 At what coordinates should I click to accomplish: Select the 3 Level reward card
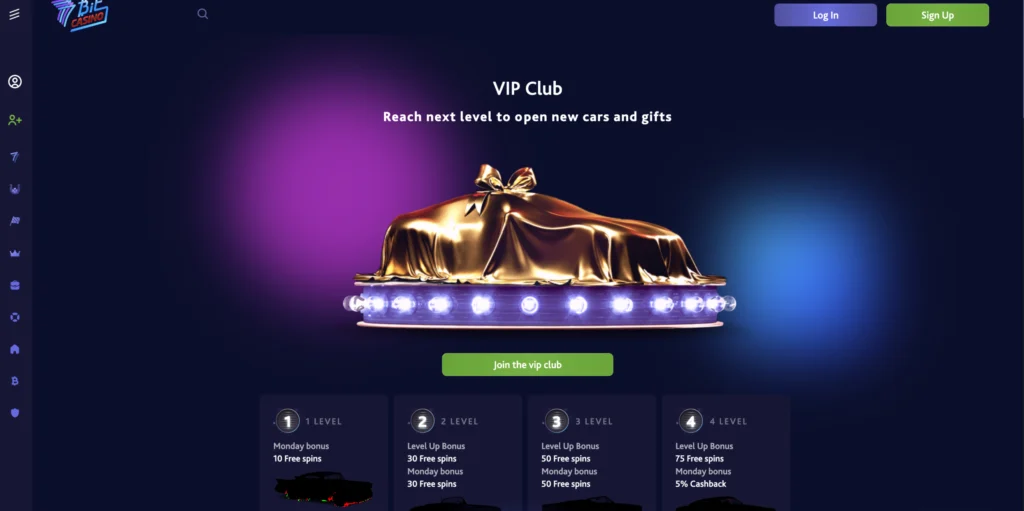point(592,453)
